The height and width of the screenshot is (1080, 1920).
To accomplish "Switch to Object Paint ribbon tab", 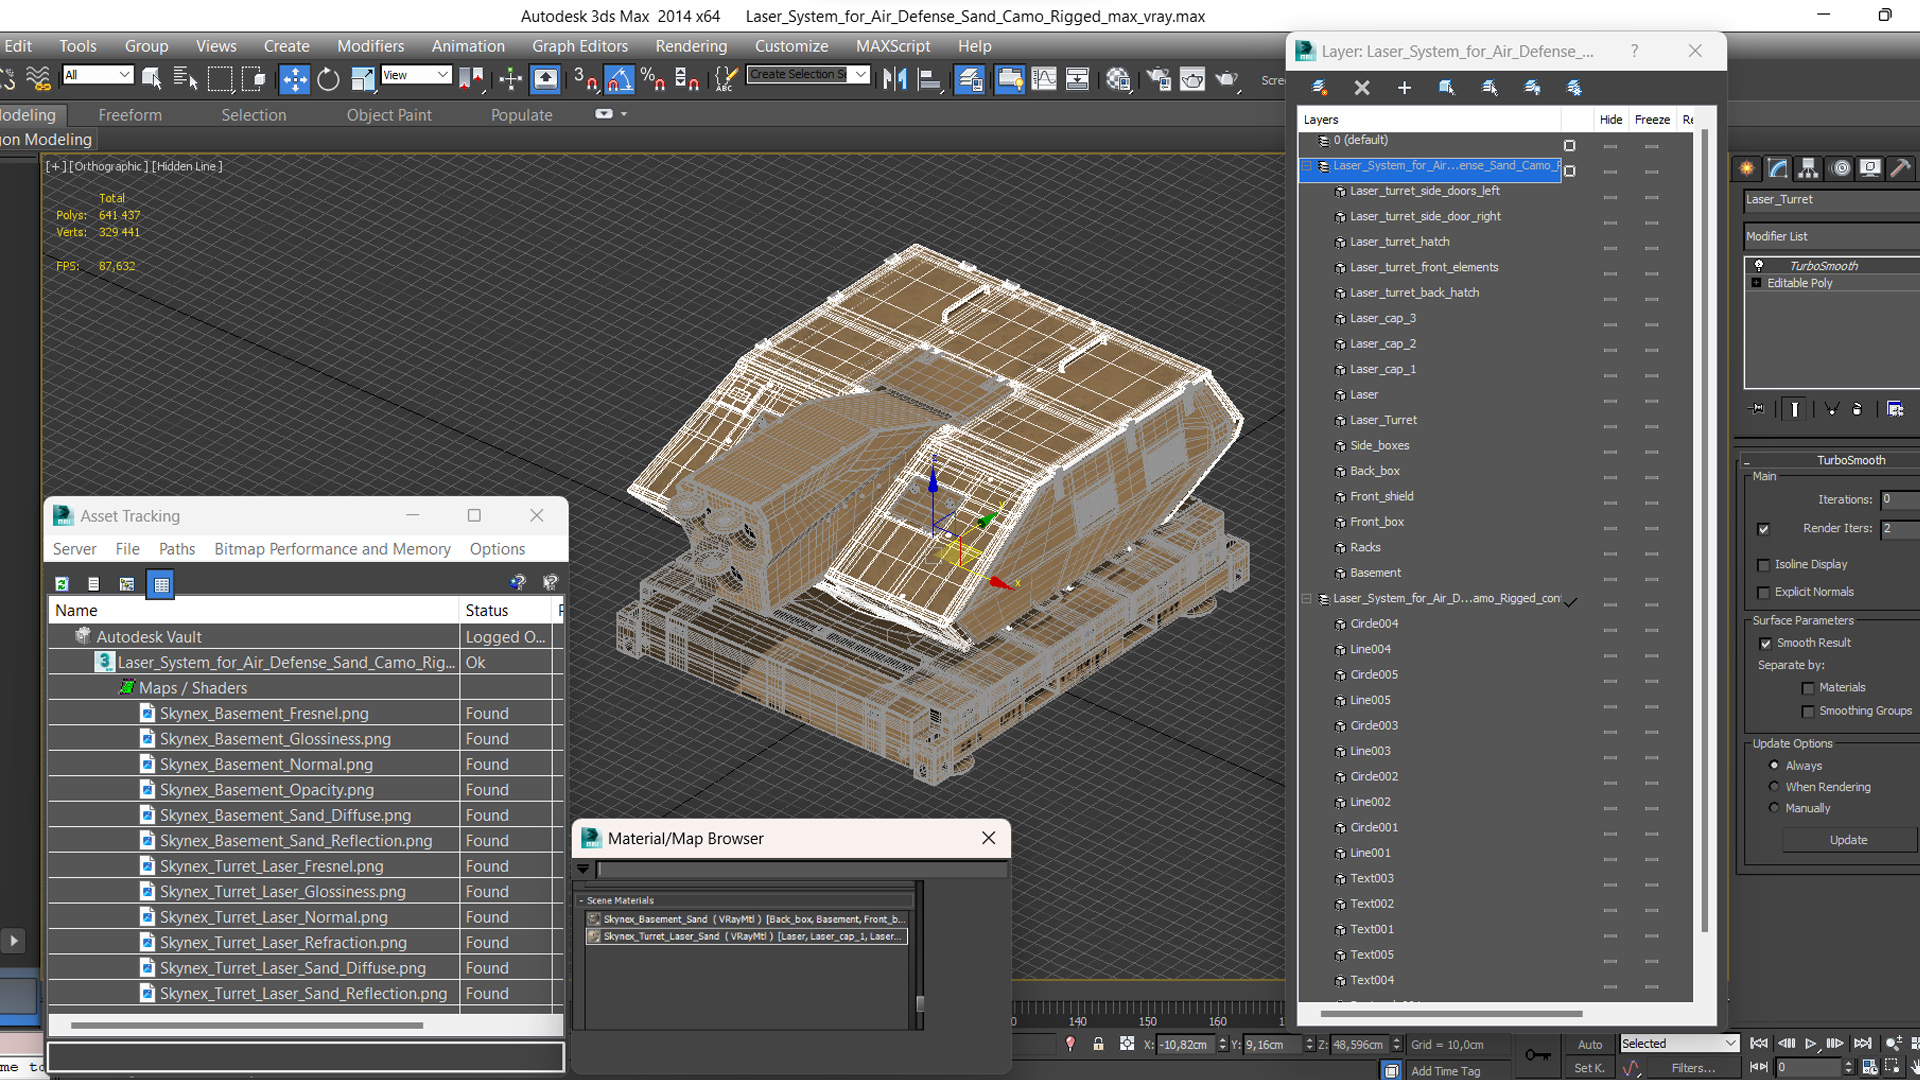I will (x=389, y=115).
